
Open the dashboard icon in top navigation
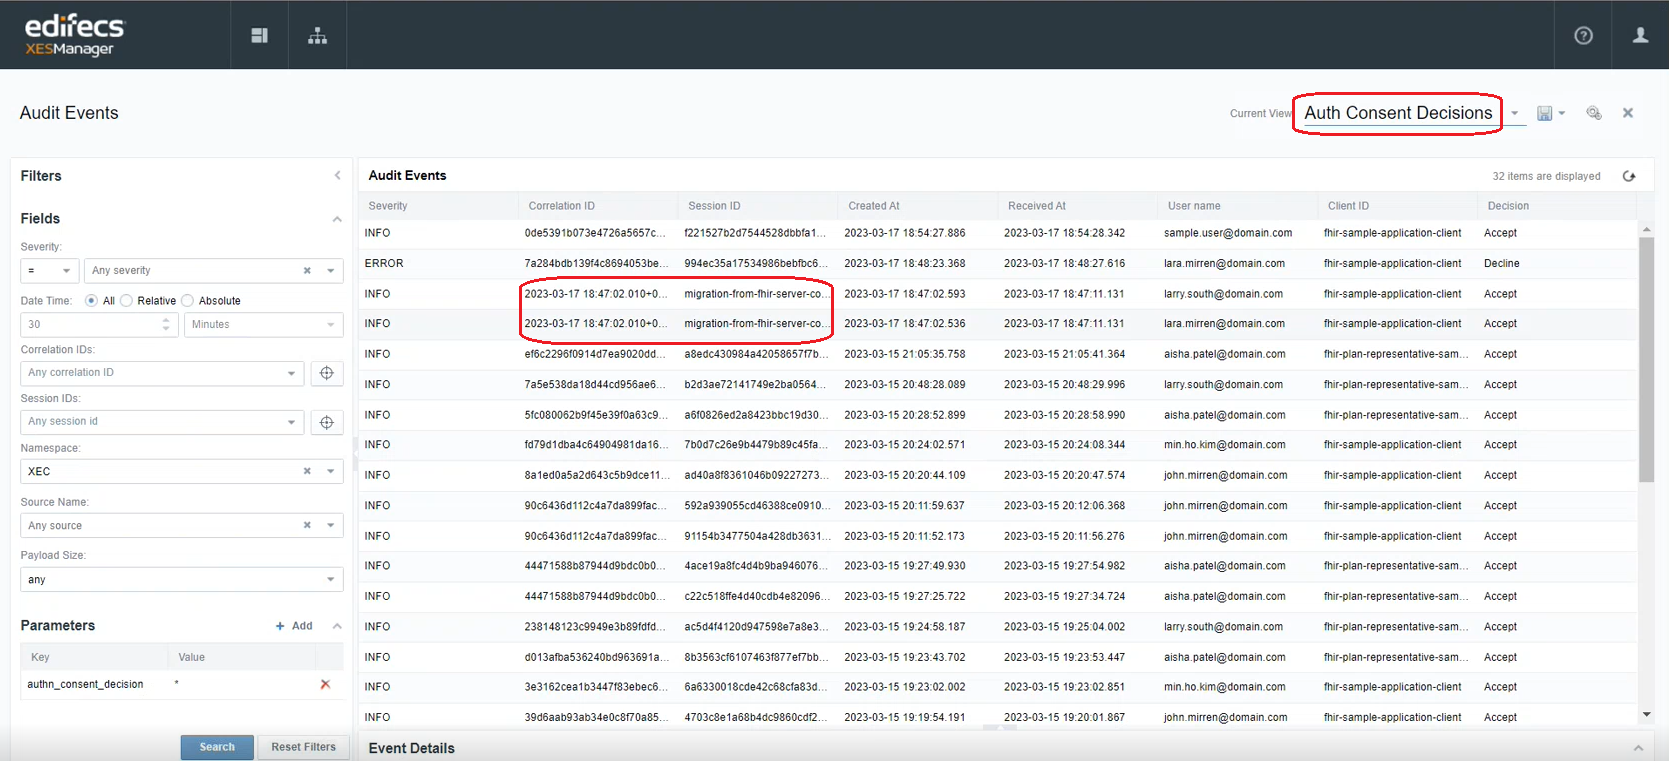coord(259,36)
